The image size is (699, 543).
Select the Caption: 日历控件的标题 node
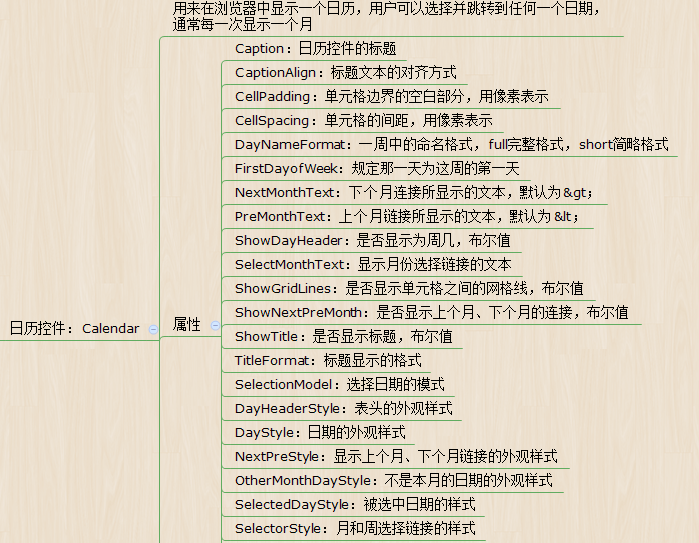(x=316, y=49)
